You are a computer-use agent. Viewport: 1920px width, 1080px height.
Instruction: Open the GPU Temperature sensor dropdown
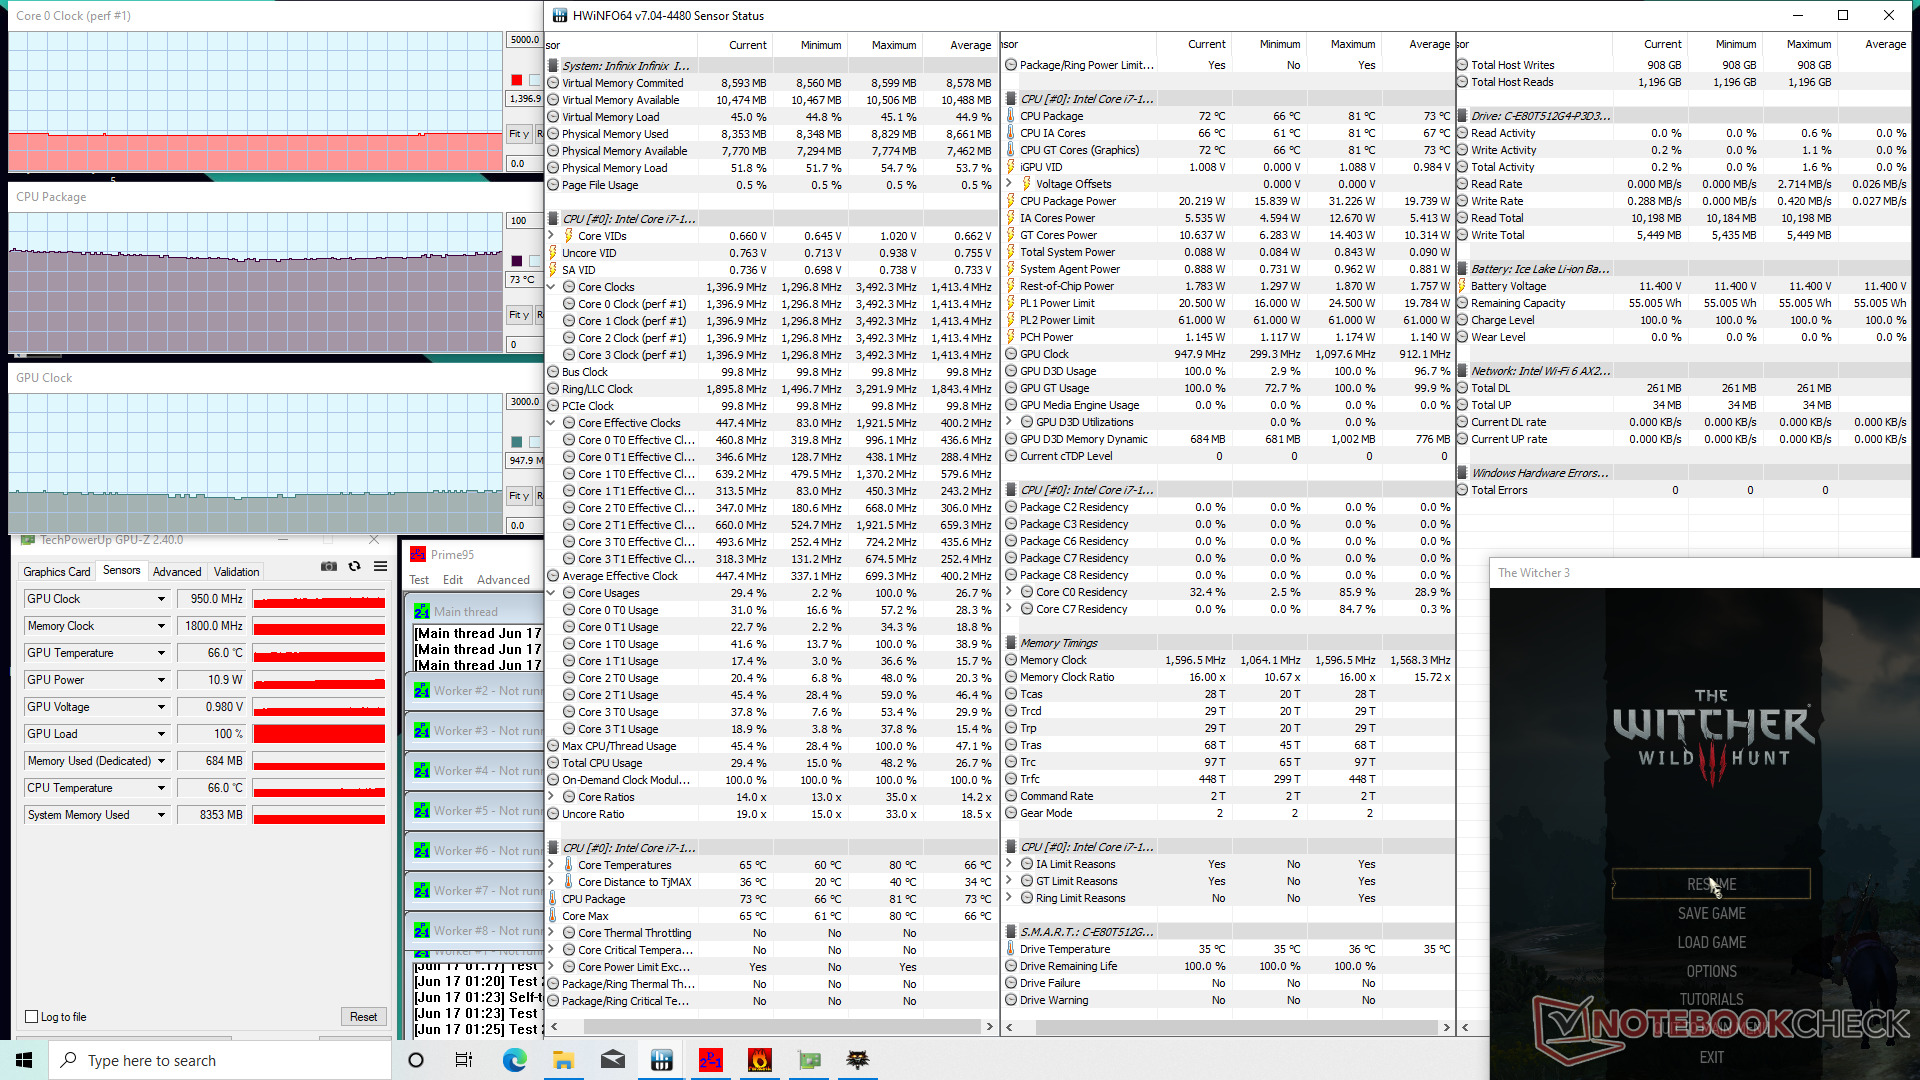tap(161, 653)
